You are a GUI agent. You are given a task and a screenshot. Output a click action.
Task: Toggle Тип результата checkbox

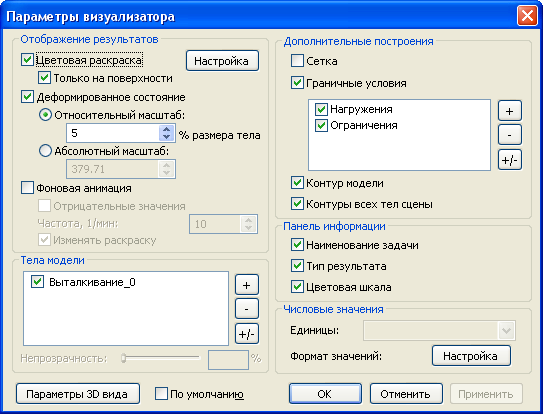[x=297, y=266]
